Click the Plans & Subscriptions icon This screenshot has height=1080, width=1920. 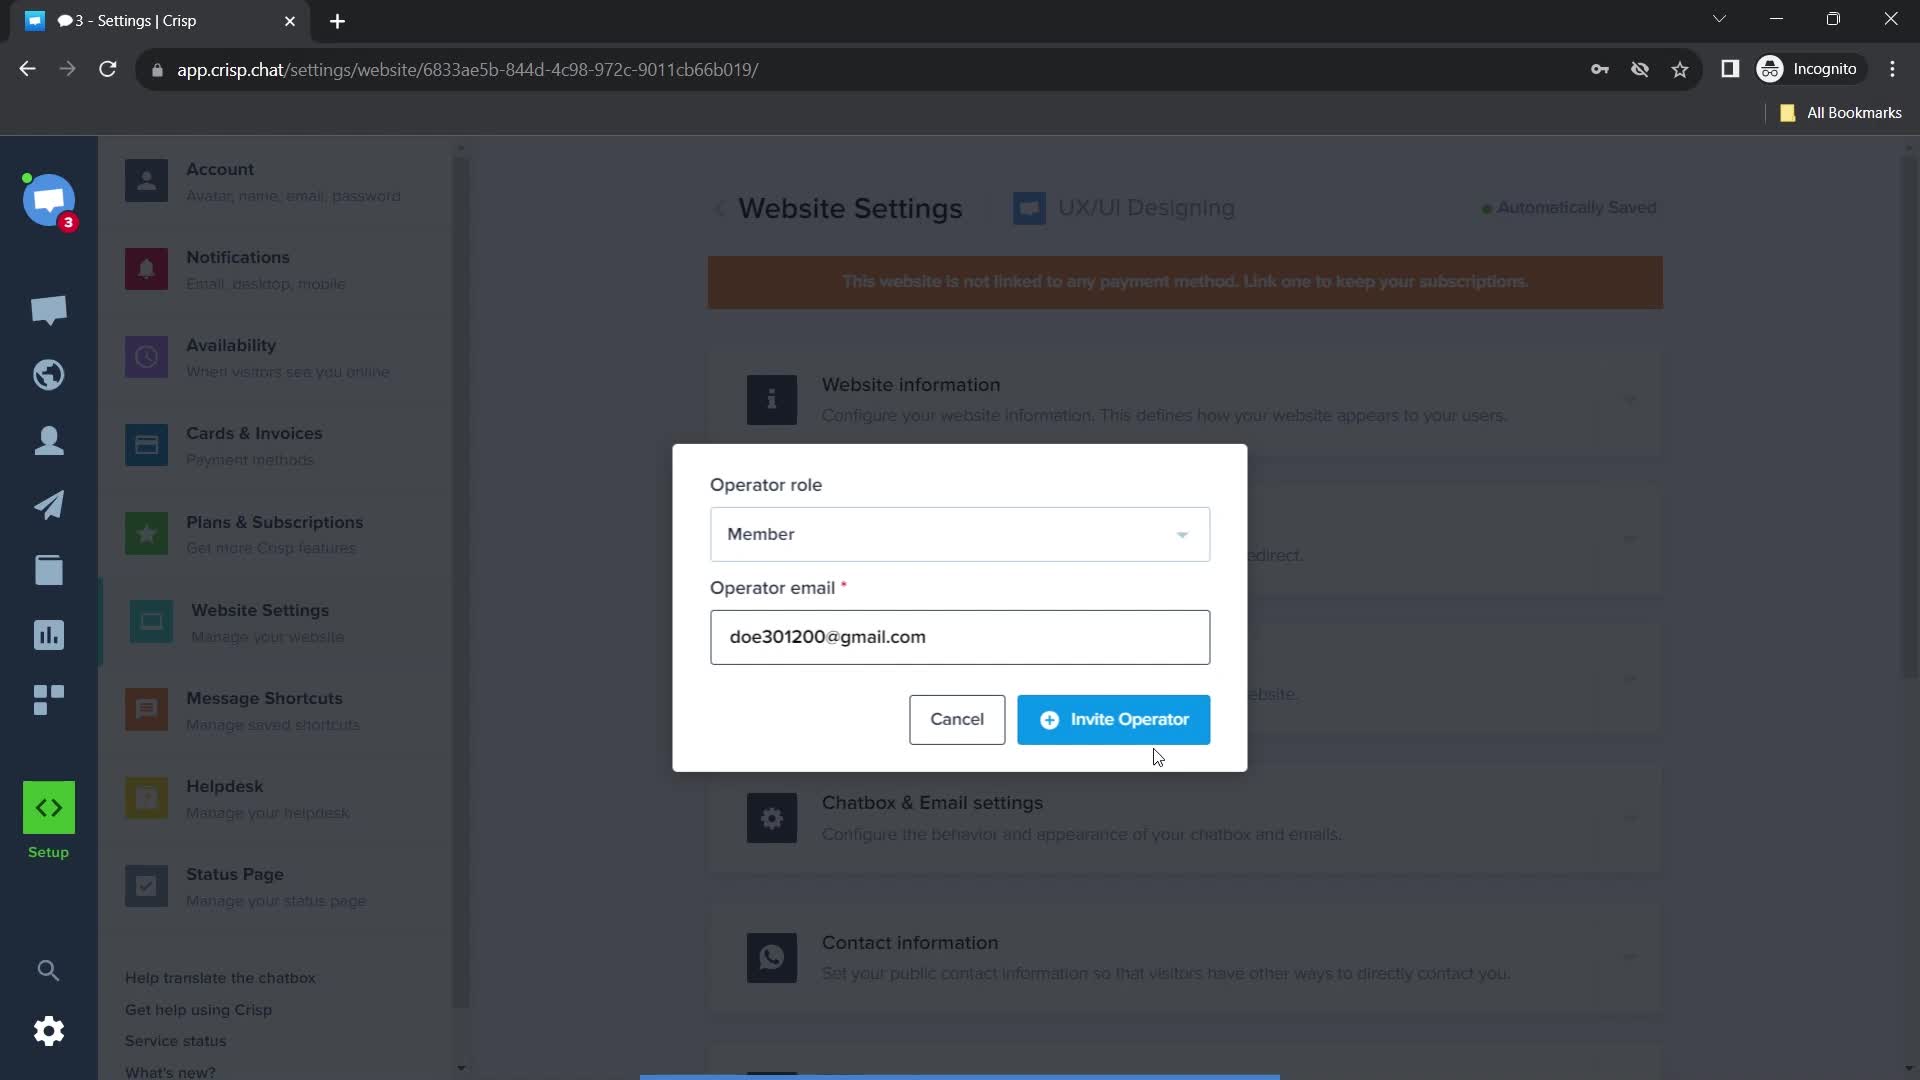point(146,535)
